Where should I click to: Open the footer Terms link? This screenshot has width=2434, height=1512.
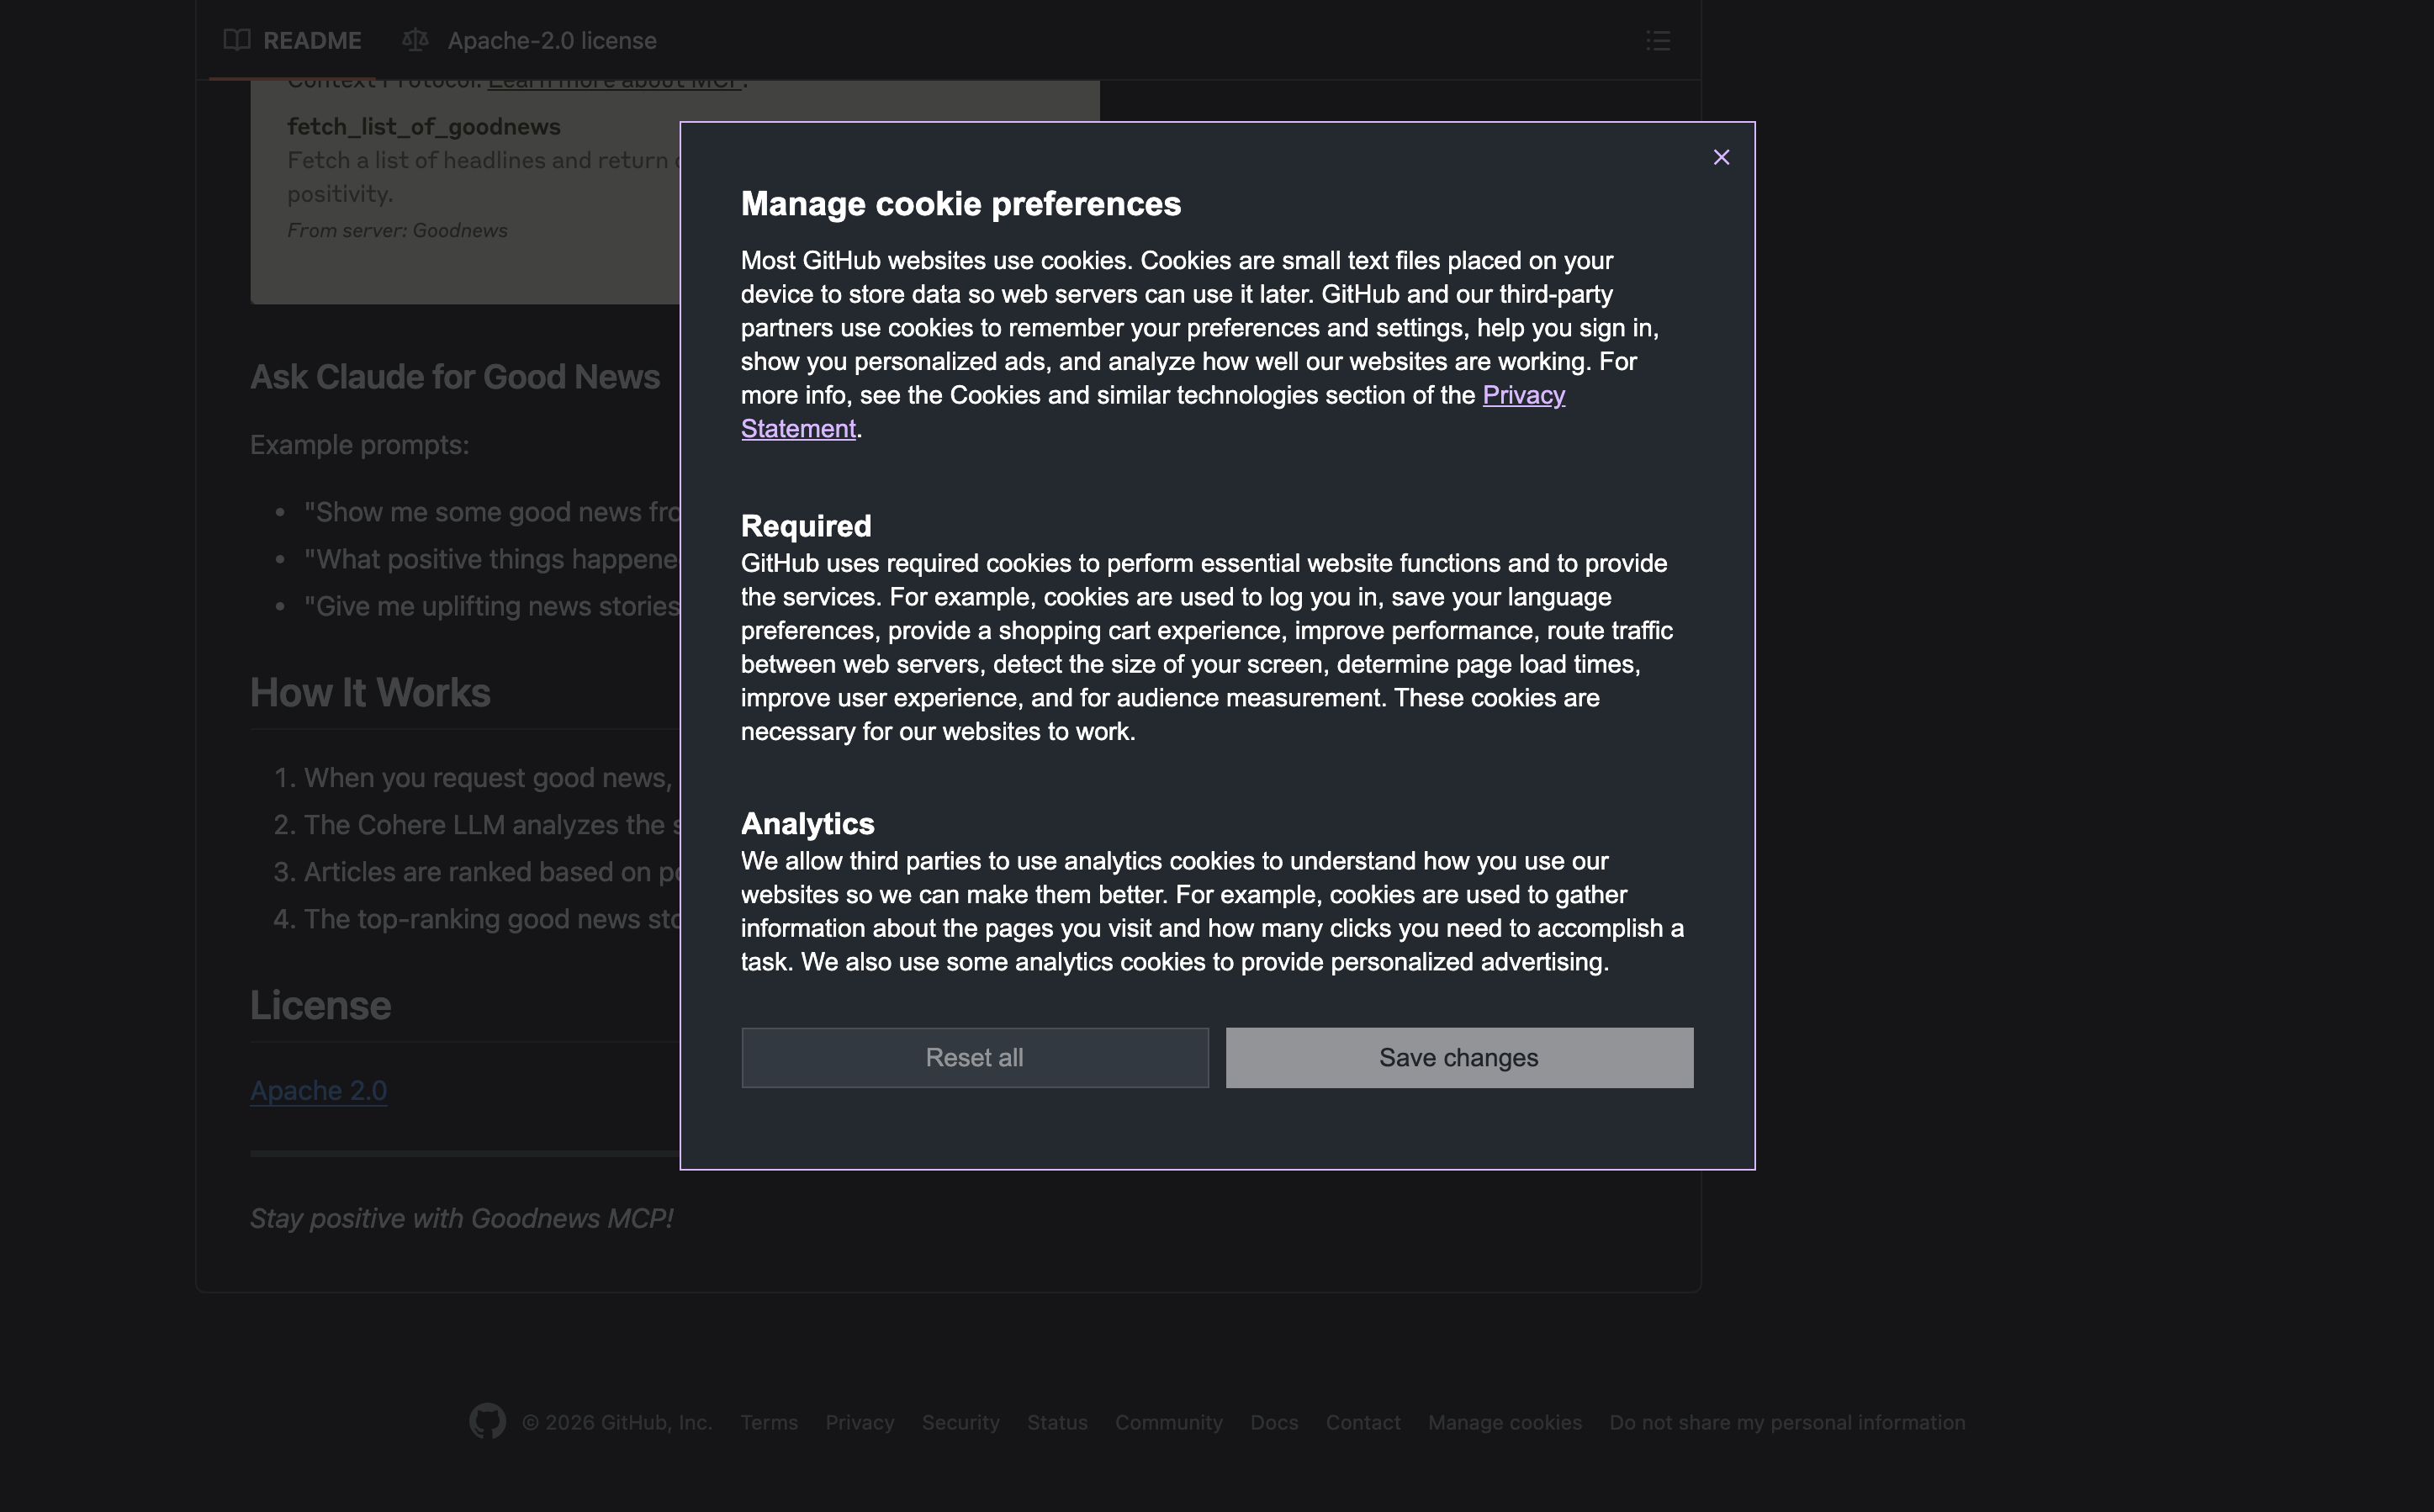pyautogui.click(x=768, y=1422)
